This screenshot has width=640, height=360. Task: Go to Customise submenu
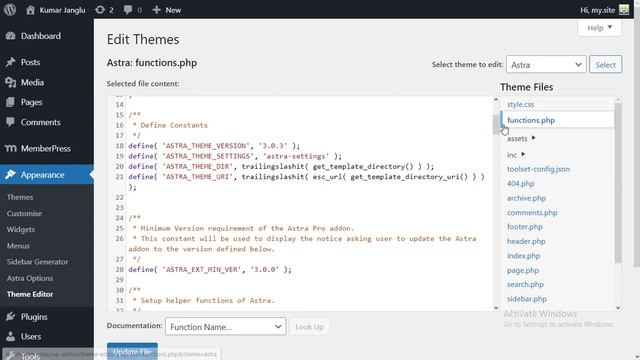pos(24,213)
